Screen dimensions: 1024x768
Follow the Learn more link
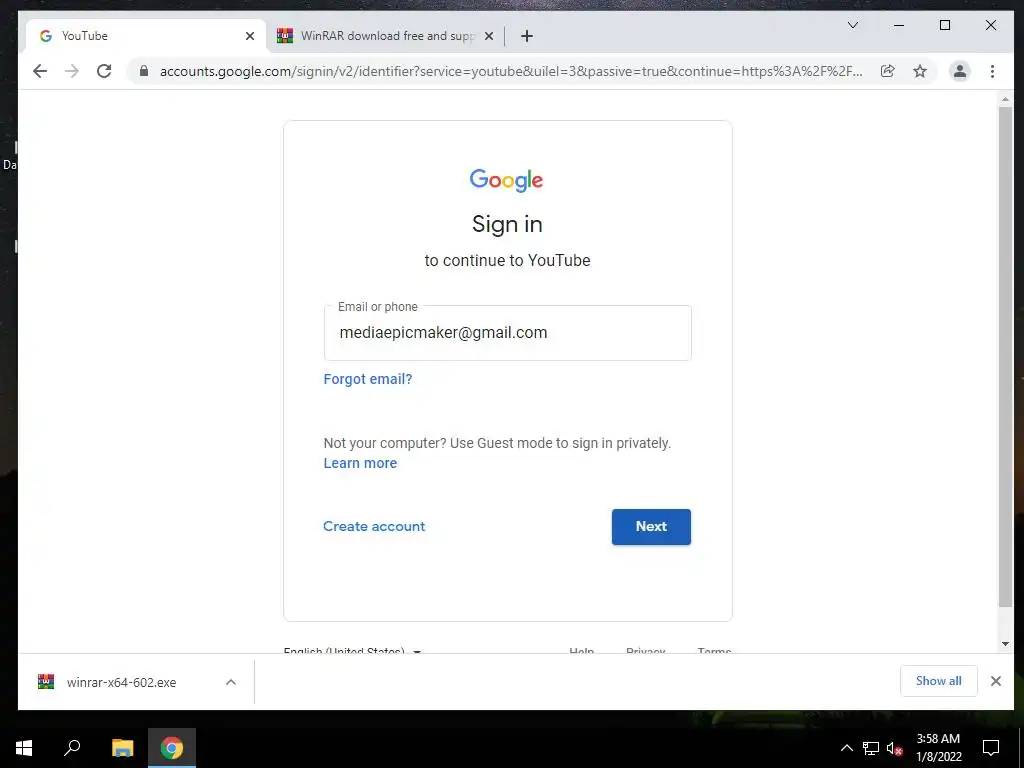pyautogui.click(x=360, y=463)
